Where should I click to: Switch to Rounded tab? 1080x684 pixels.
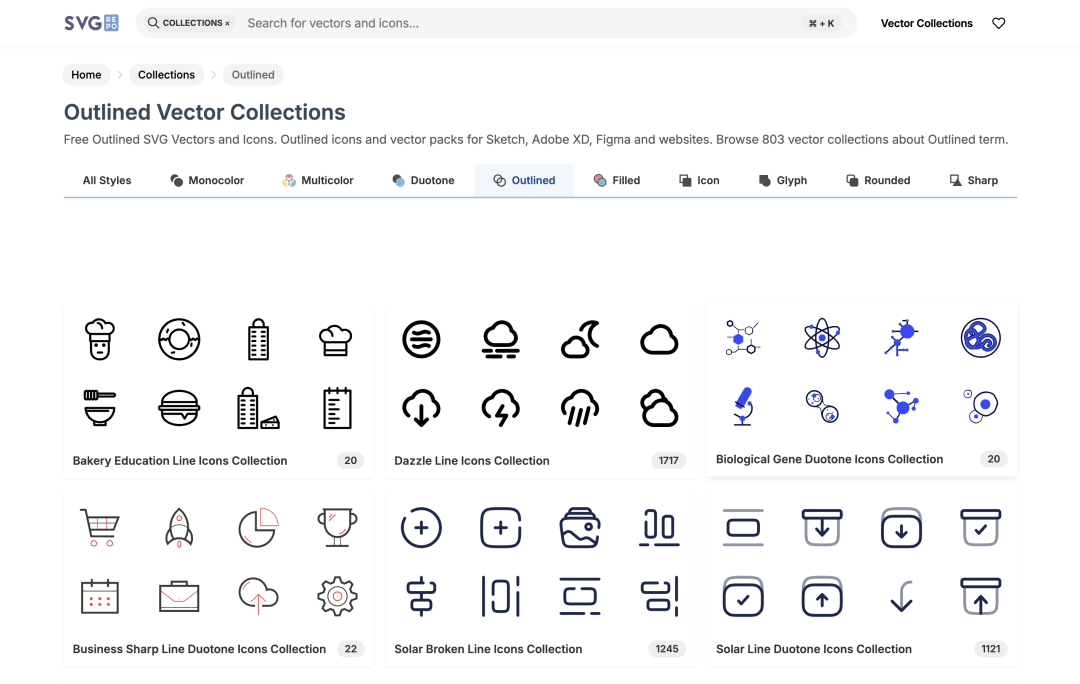(878, 180)
